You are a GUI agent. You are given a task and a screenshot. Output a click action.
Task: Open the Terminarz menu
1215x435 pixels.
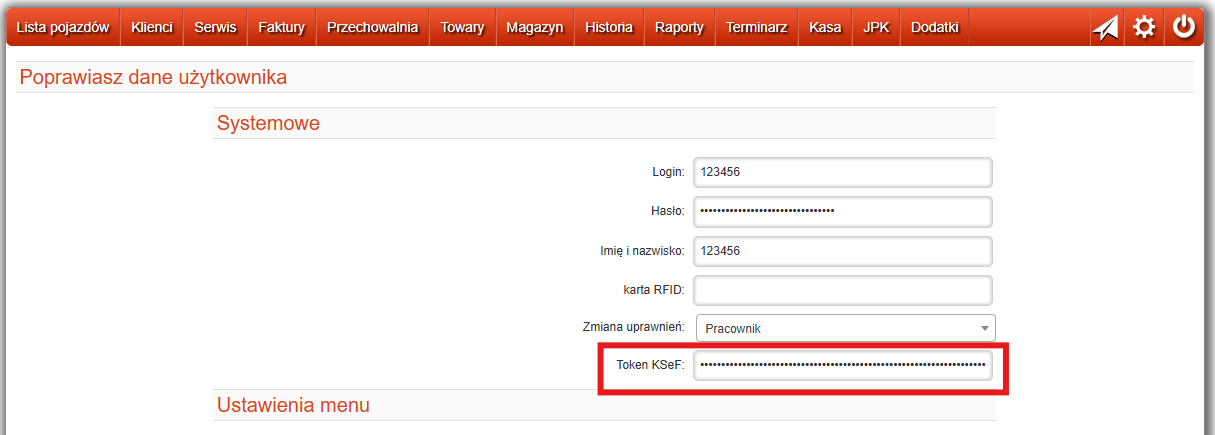click(x=756, y=28)
